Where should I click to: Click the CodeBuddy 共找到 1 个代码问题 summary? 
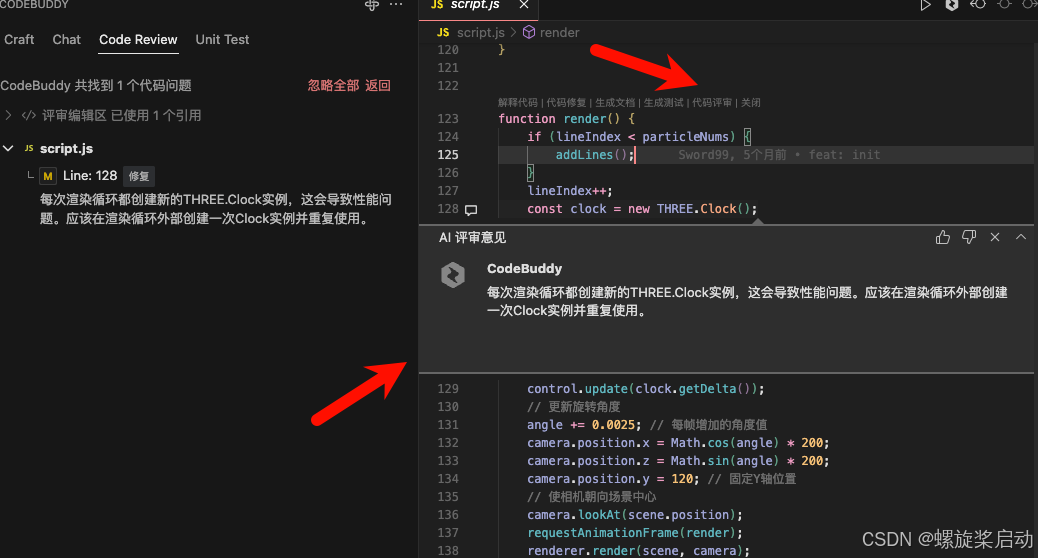[x=96, y=85]
